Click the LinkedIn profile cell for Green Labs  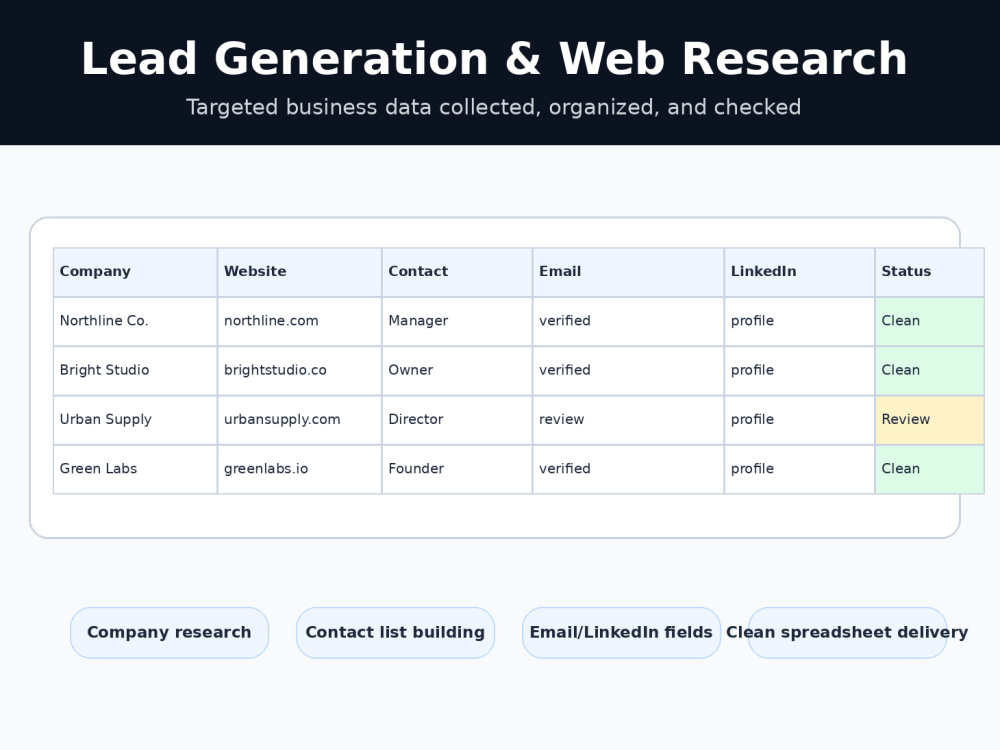800,469
